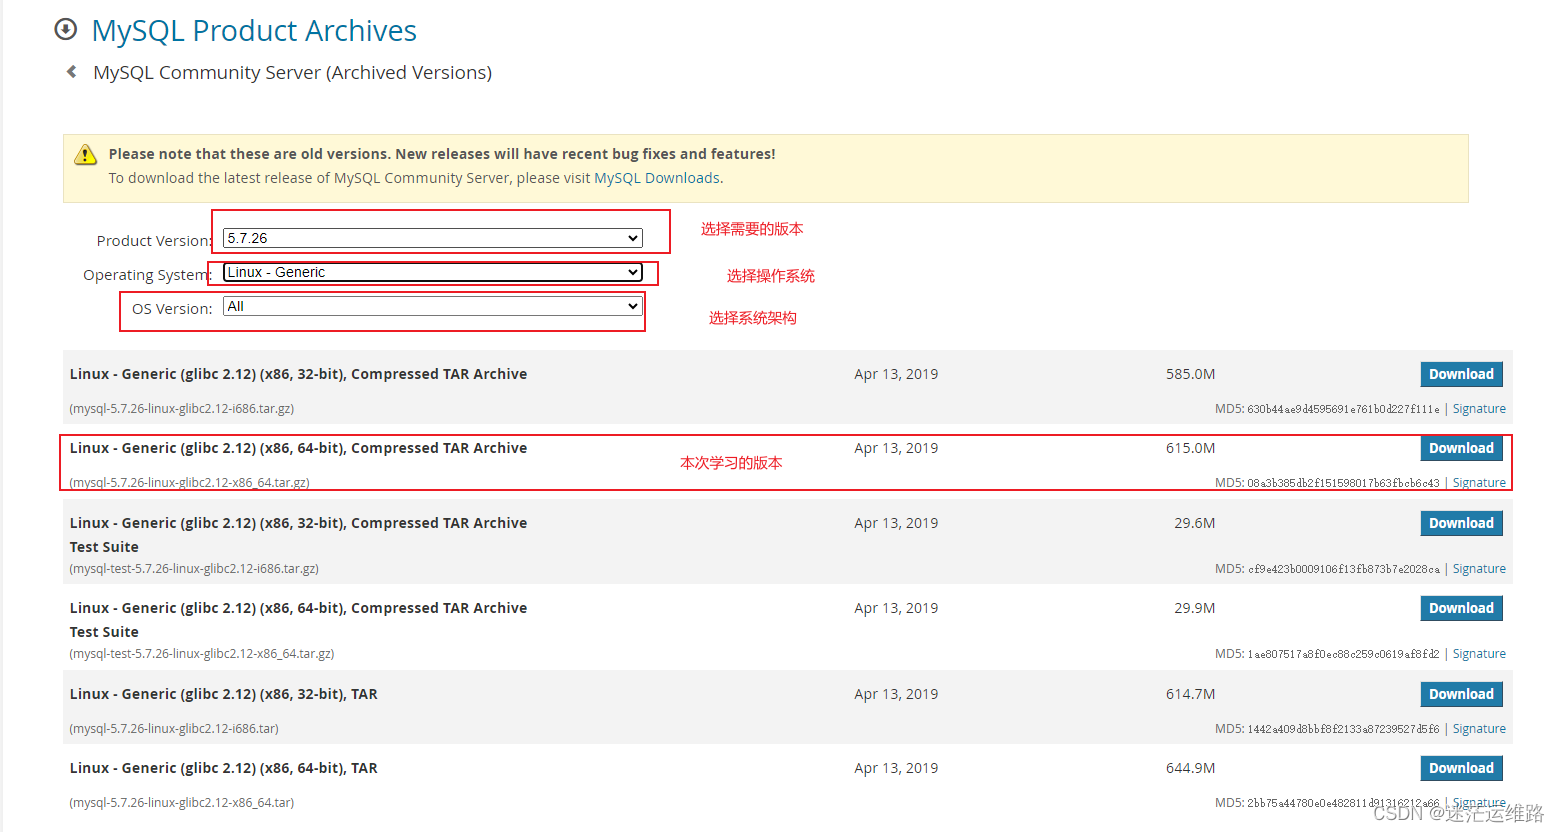Click filename mysql-5.7.26-linux-glibc2.12-x86_64.tar.gz

(x=189, y=483)
